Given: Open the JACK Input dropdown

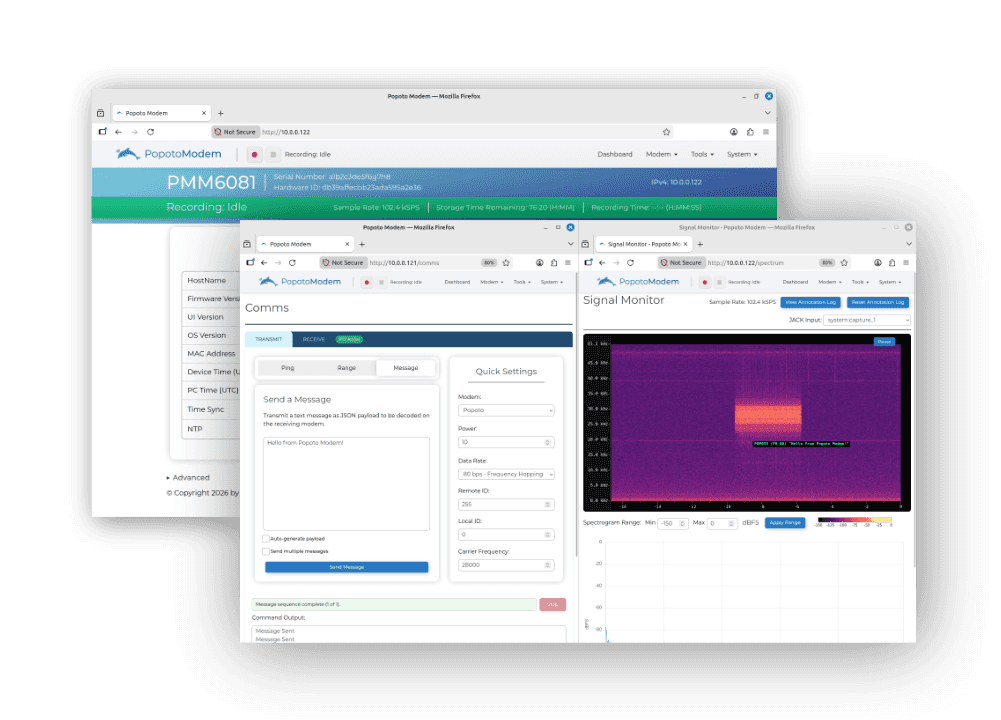Looking at the screenshot, I should pyautogui.click(x=866, y=320).
